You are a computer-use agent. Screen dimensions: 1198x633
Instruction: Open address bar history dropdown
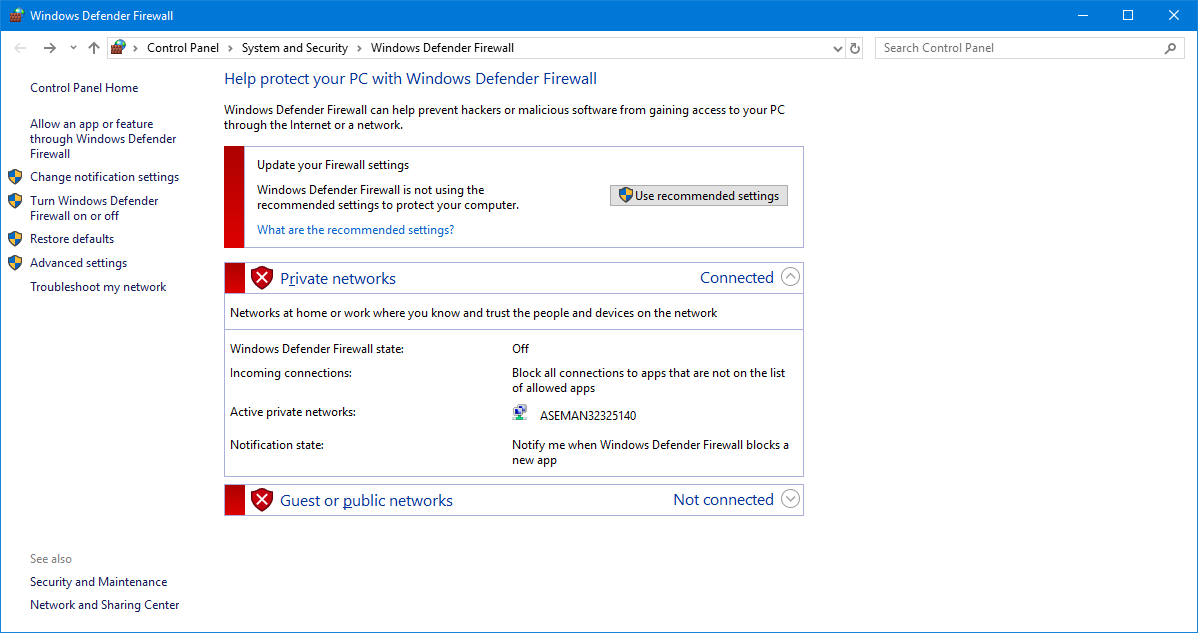point(838,48)
